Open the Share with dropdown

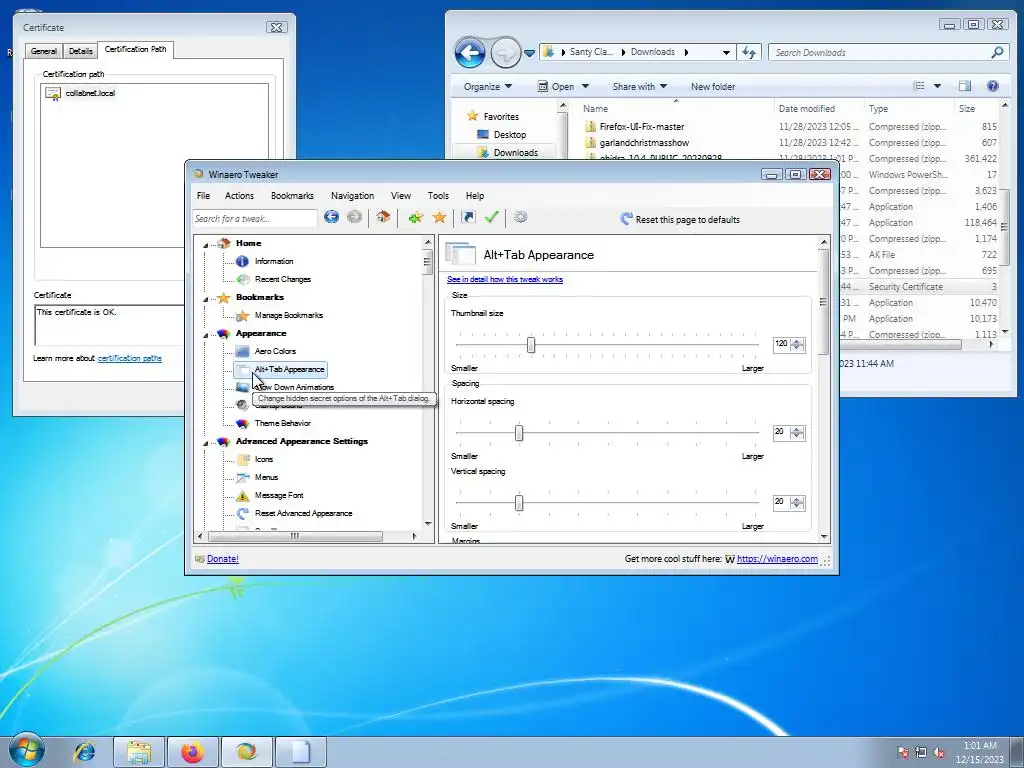pyautogui.click(x=639, y=87)
